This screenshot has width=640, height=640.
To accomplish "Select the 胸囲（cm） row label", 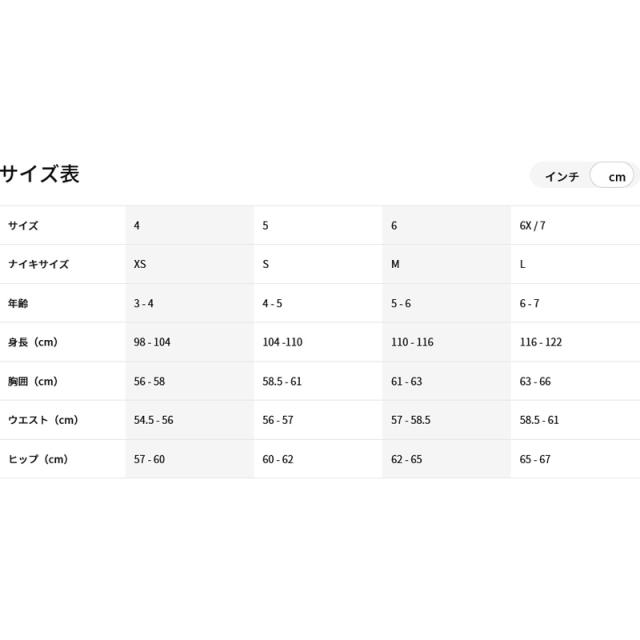I will (x=33, y=381).
